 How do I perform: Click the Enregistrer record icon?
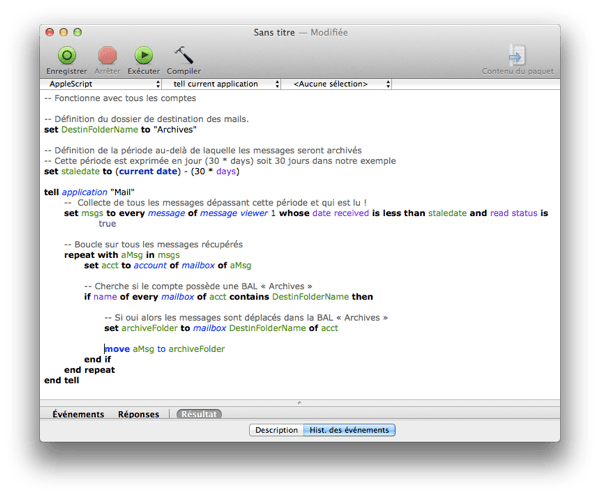(x=67, y=56)
